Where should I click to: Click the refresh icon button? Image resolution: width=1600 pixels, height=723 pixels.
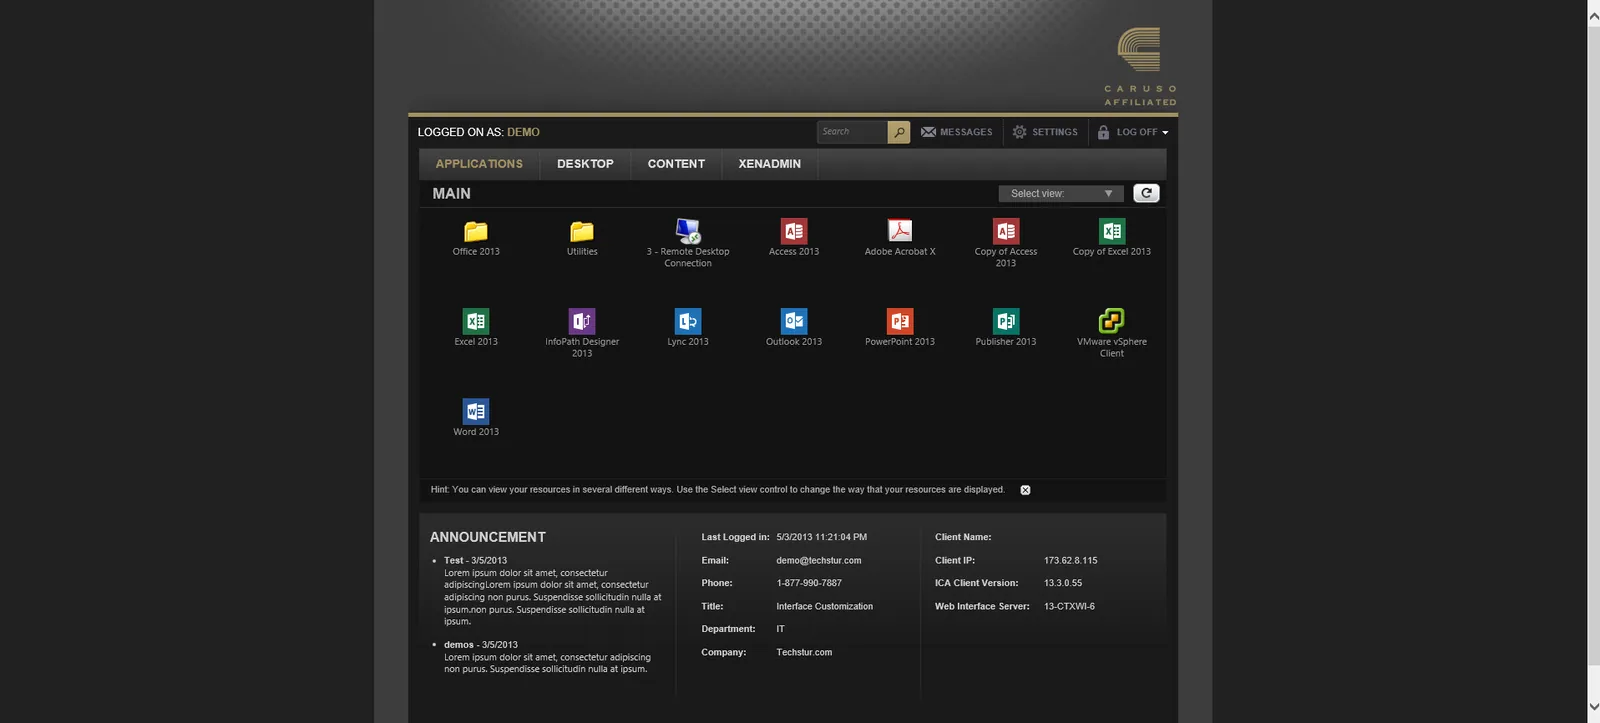pyautogui.click(x=1146, y=193)
